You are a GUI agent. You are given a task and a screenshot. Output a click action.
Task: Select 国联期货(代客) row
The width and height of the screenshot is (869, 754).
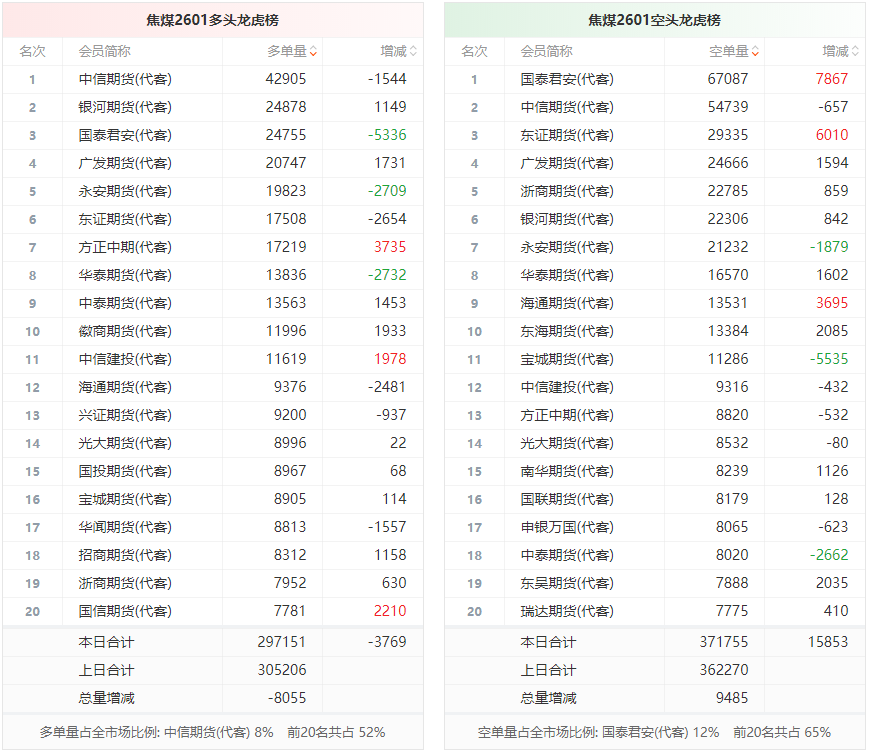tap(655, 499)
